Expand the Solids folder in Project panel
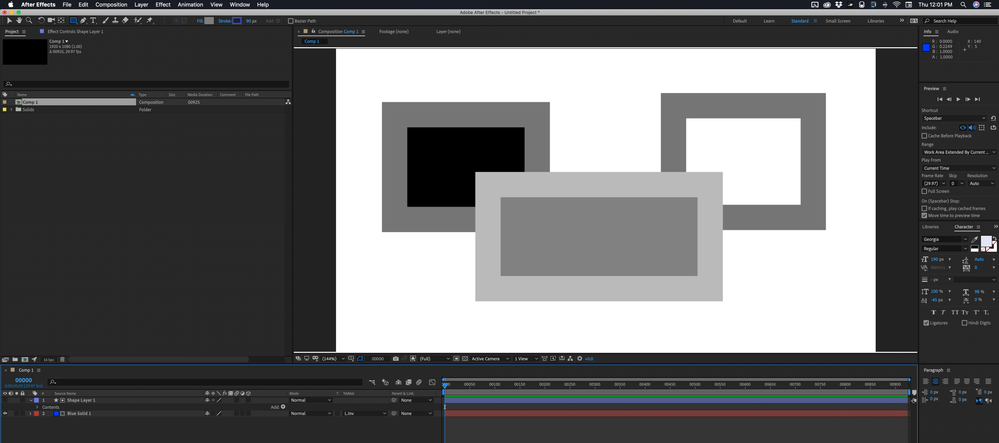The image size is (999, 443). pyautogui.click(x=11, y=109)
